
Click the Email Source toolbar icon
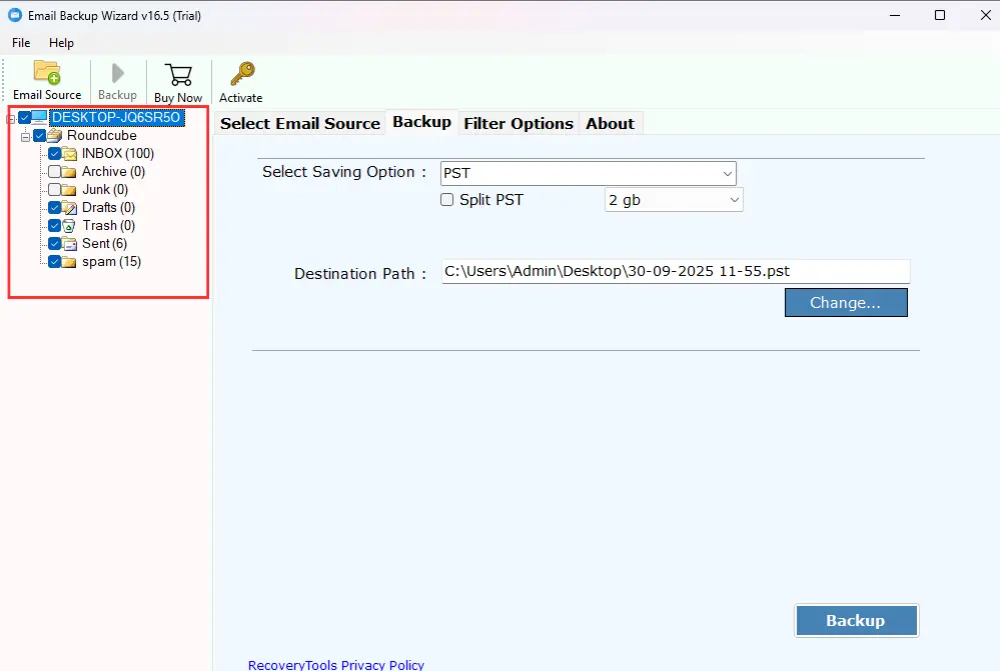(x=47, y=74)
